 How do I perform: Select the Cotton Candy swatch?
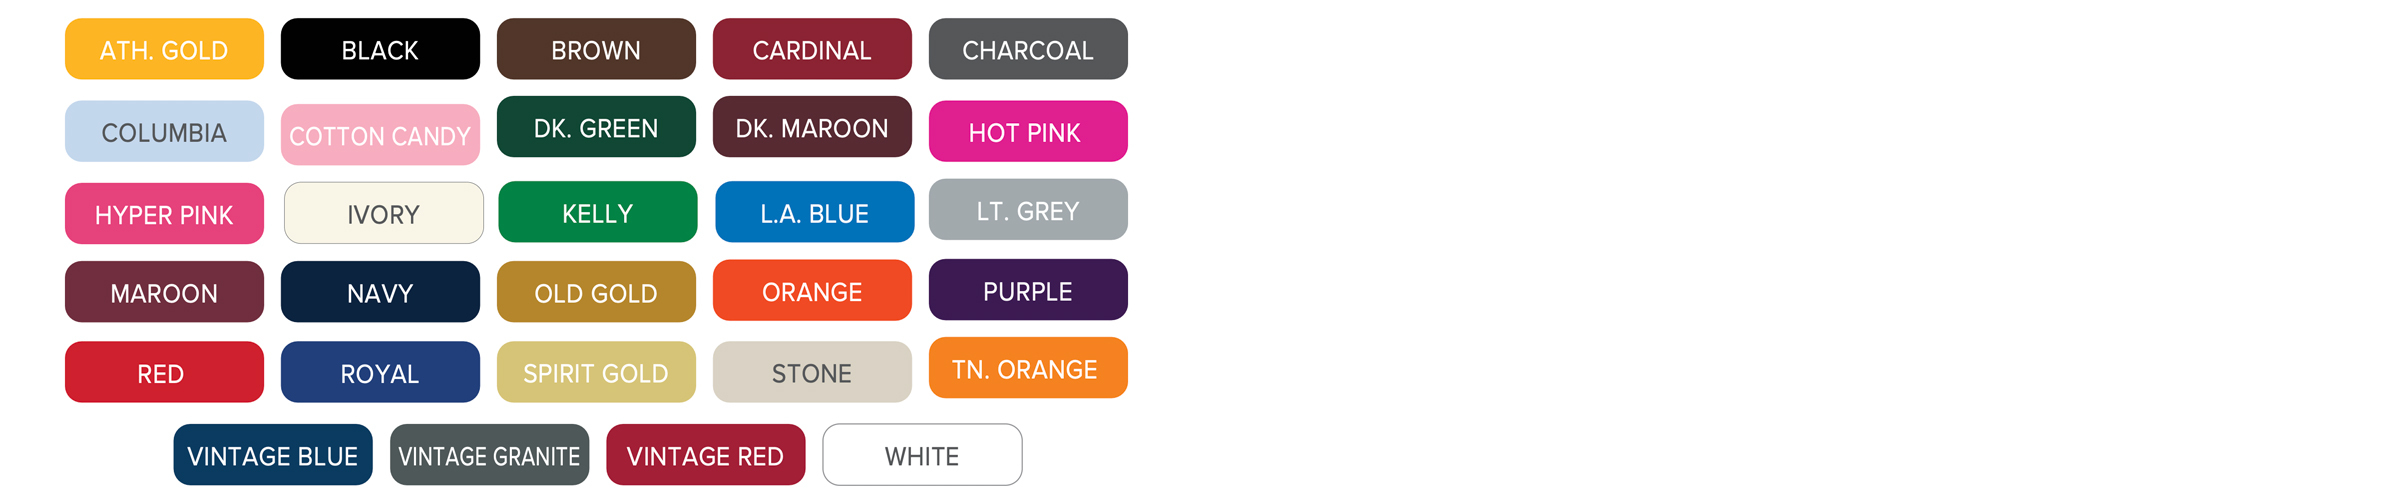point(380,135)
